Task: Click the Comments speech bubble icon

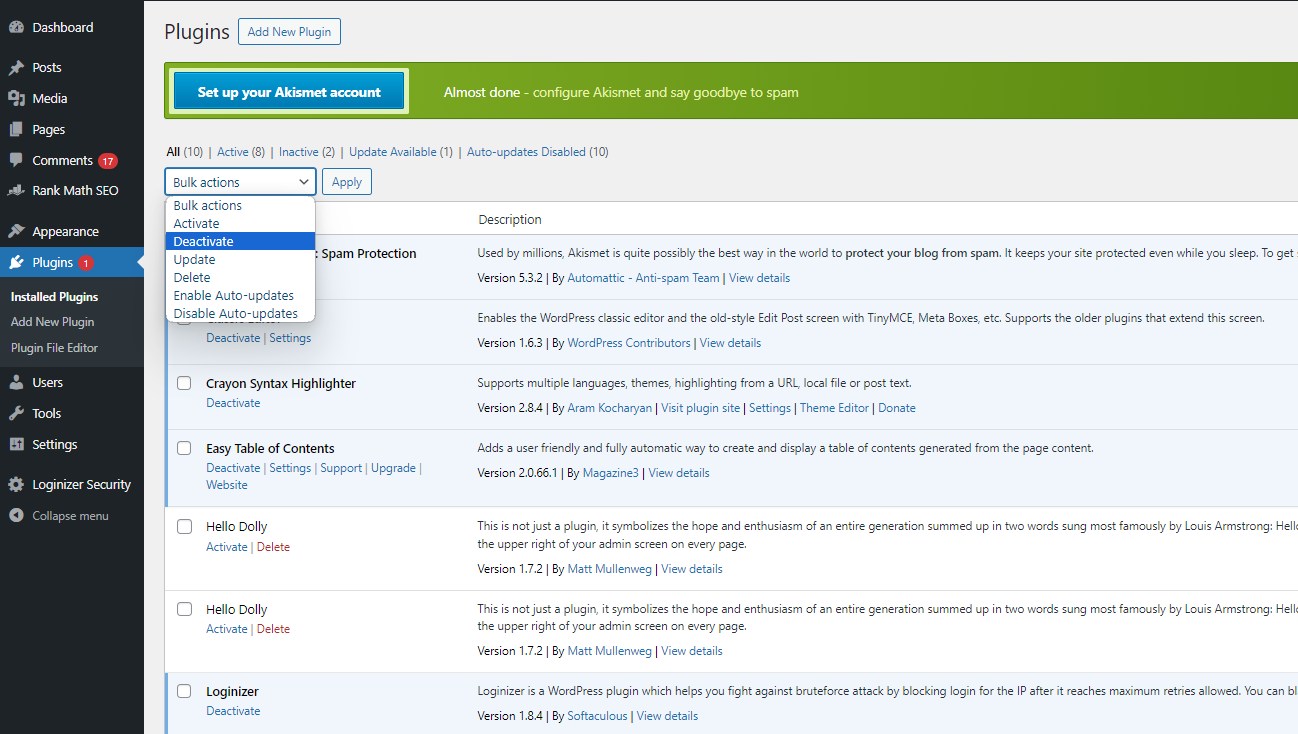Action: [16, 161]
